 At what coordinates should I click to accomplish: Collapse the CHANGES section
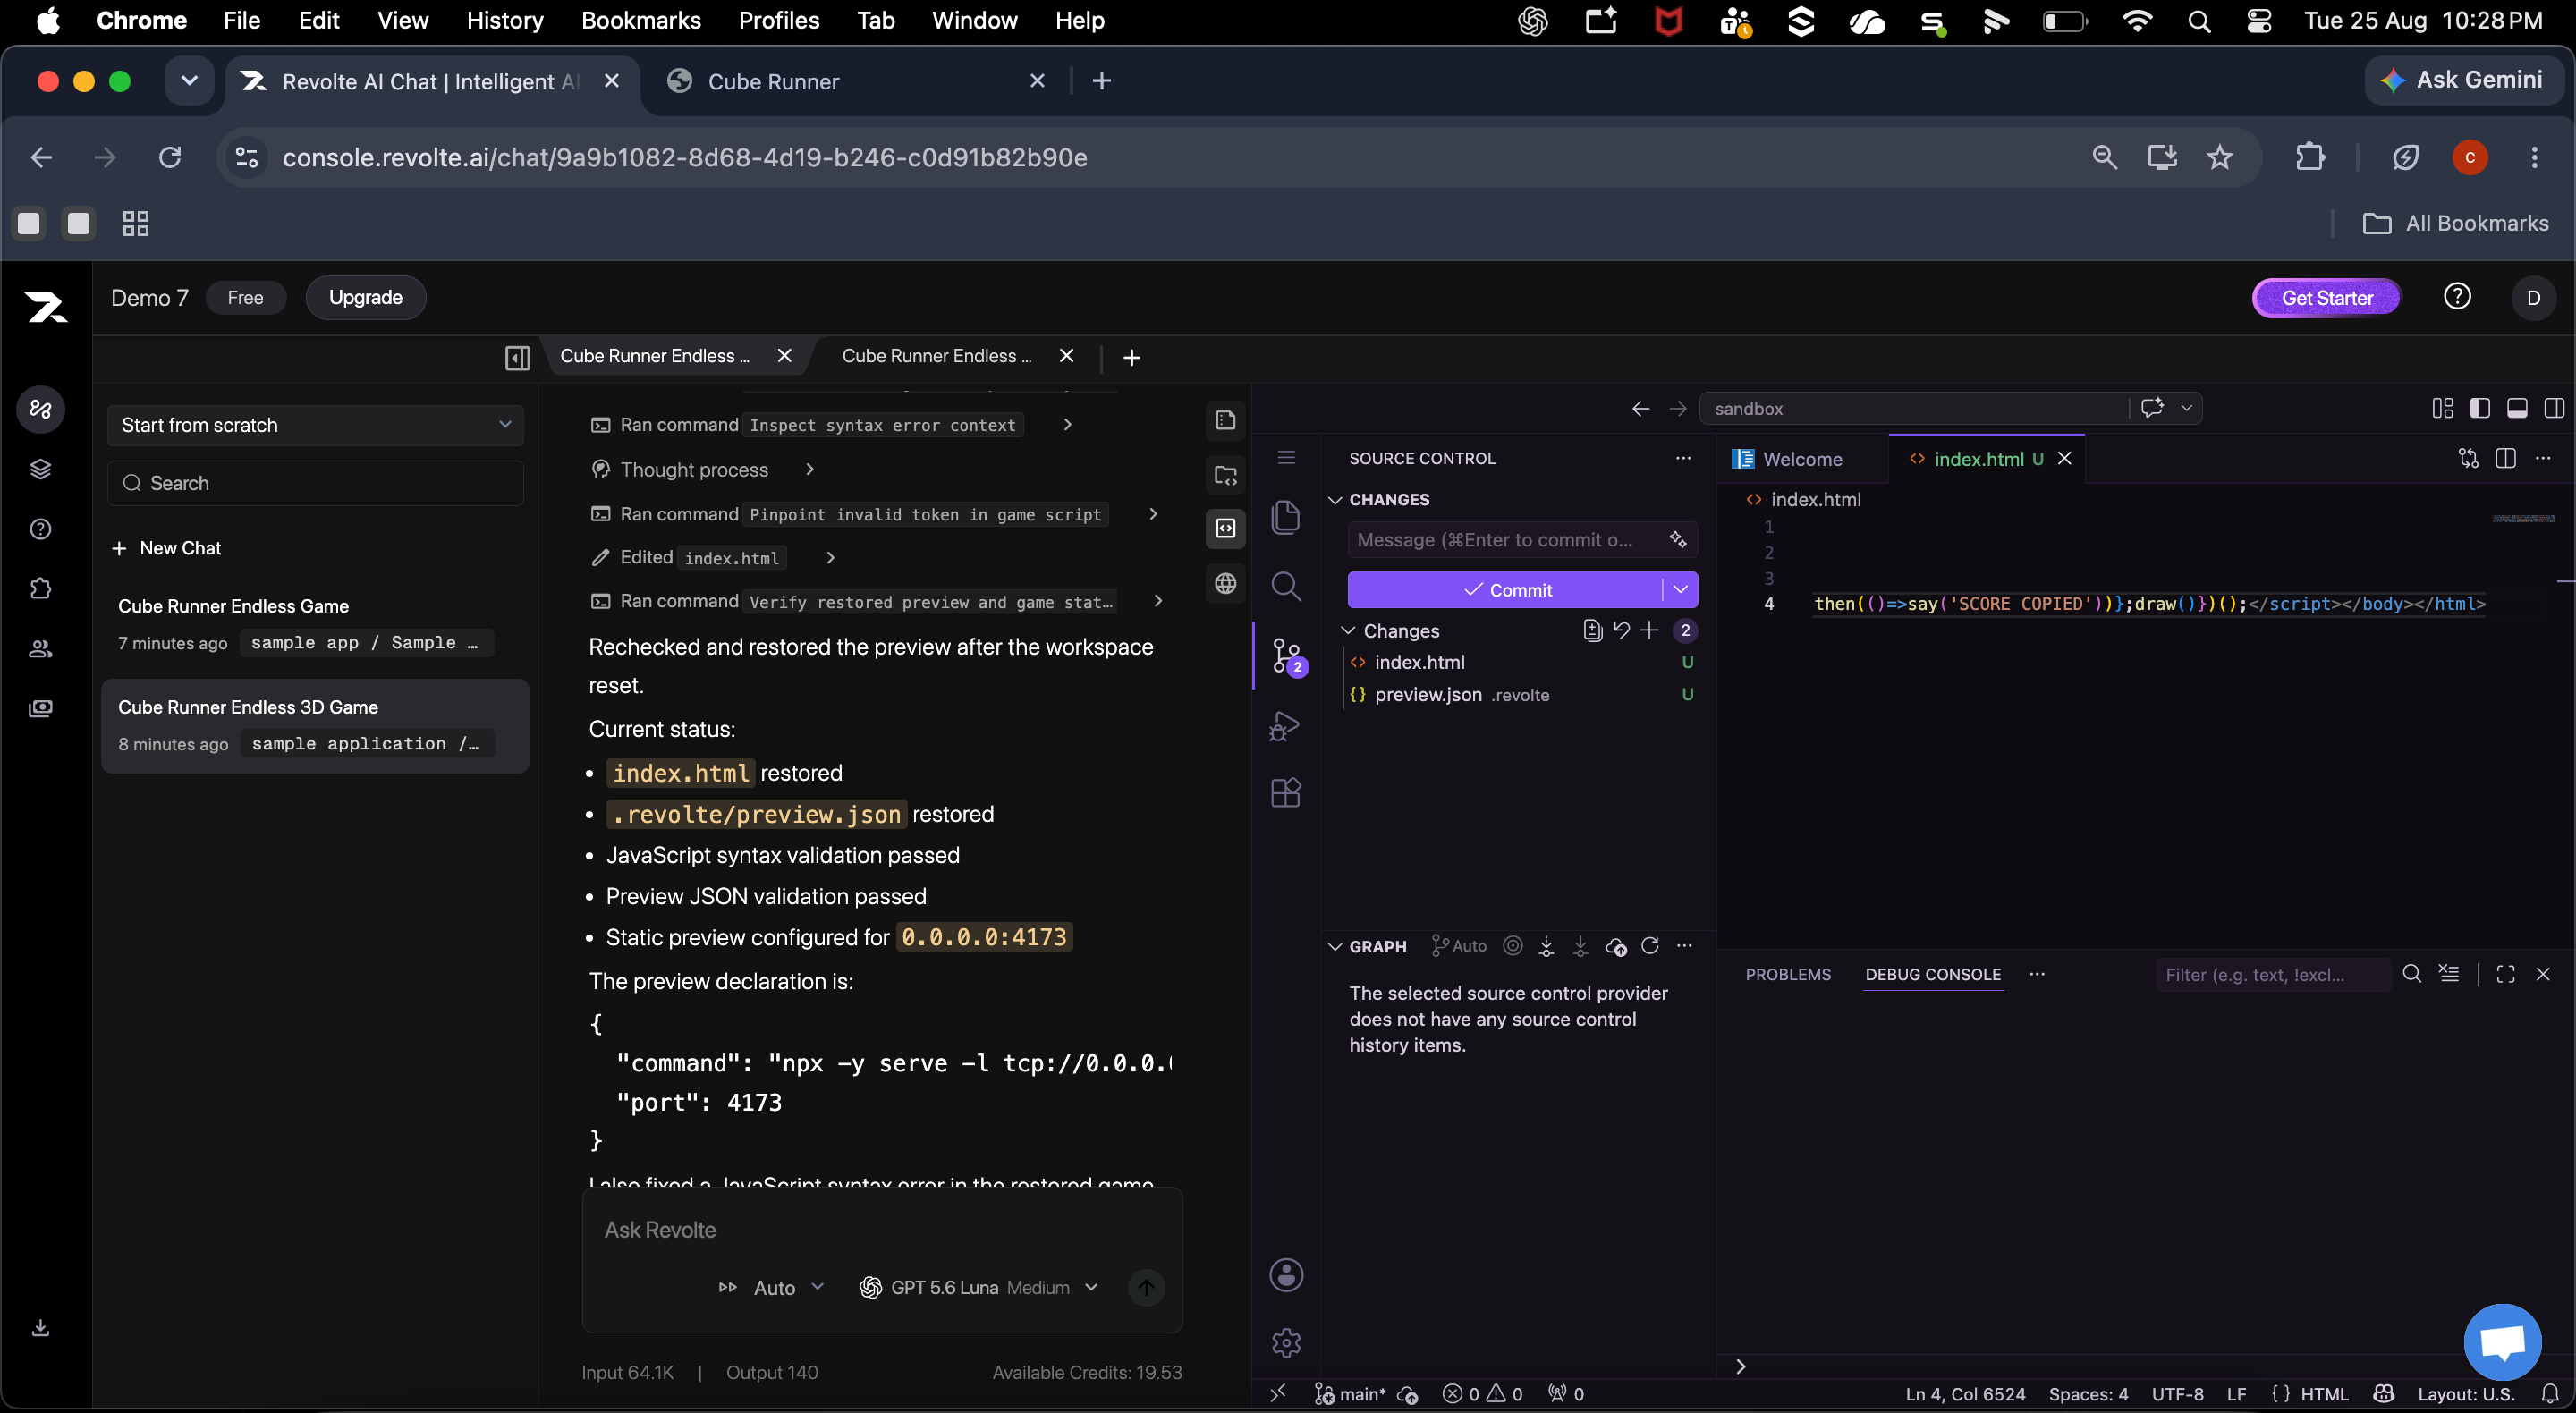(1335, 500)
